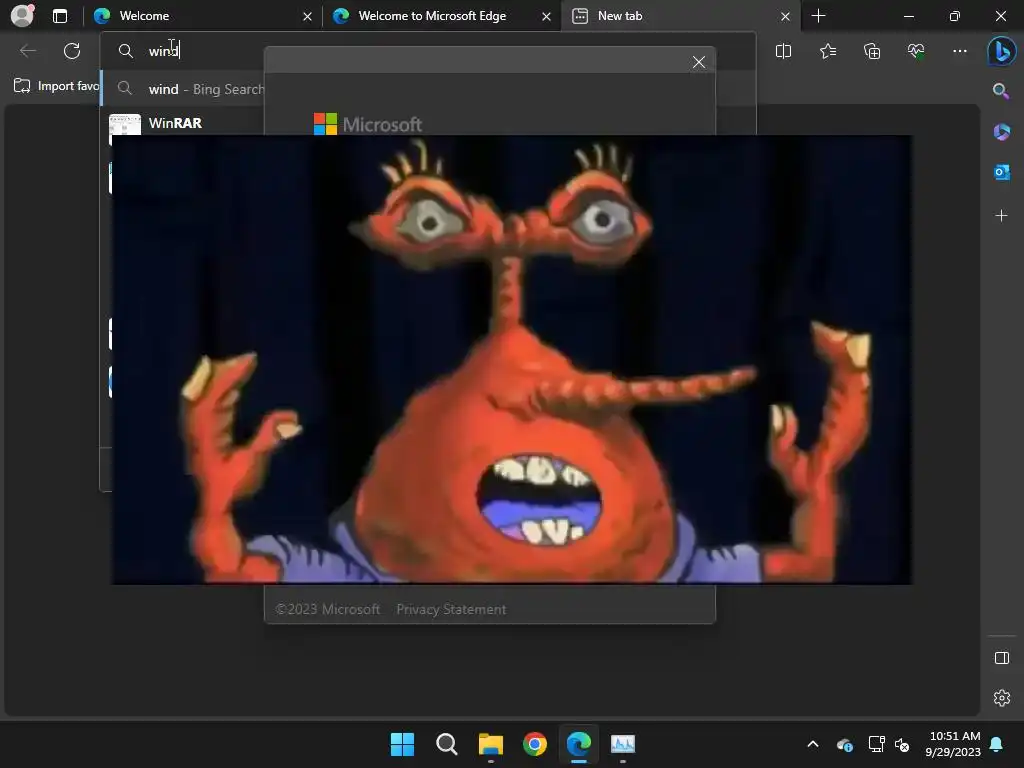This screenshot has width=1024, height=768.
Task: Open Collections icon
Action: pyautogui.click(x=872, y=51)
